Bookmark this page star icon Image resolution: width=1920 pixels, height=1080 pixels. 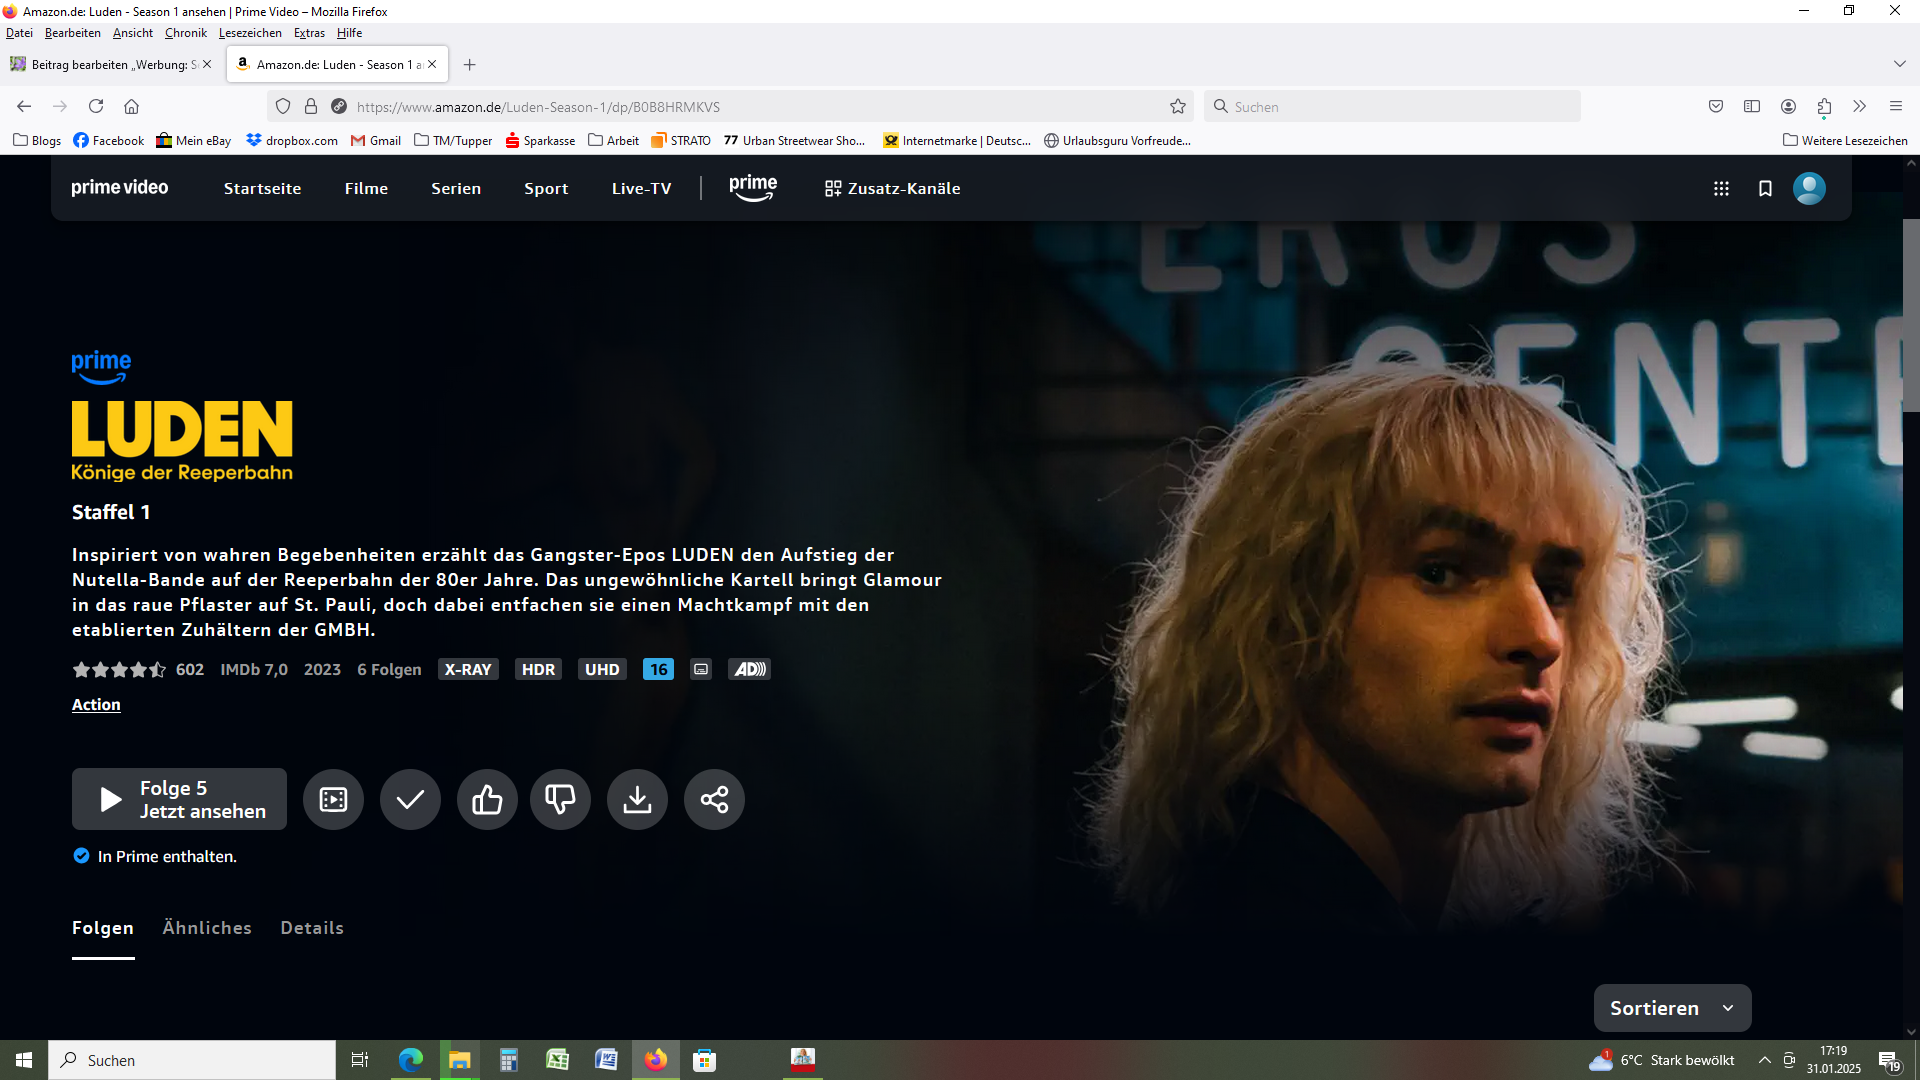(1178, 106)
